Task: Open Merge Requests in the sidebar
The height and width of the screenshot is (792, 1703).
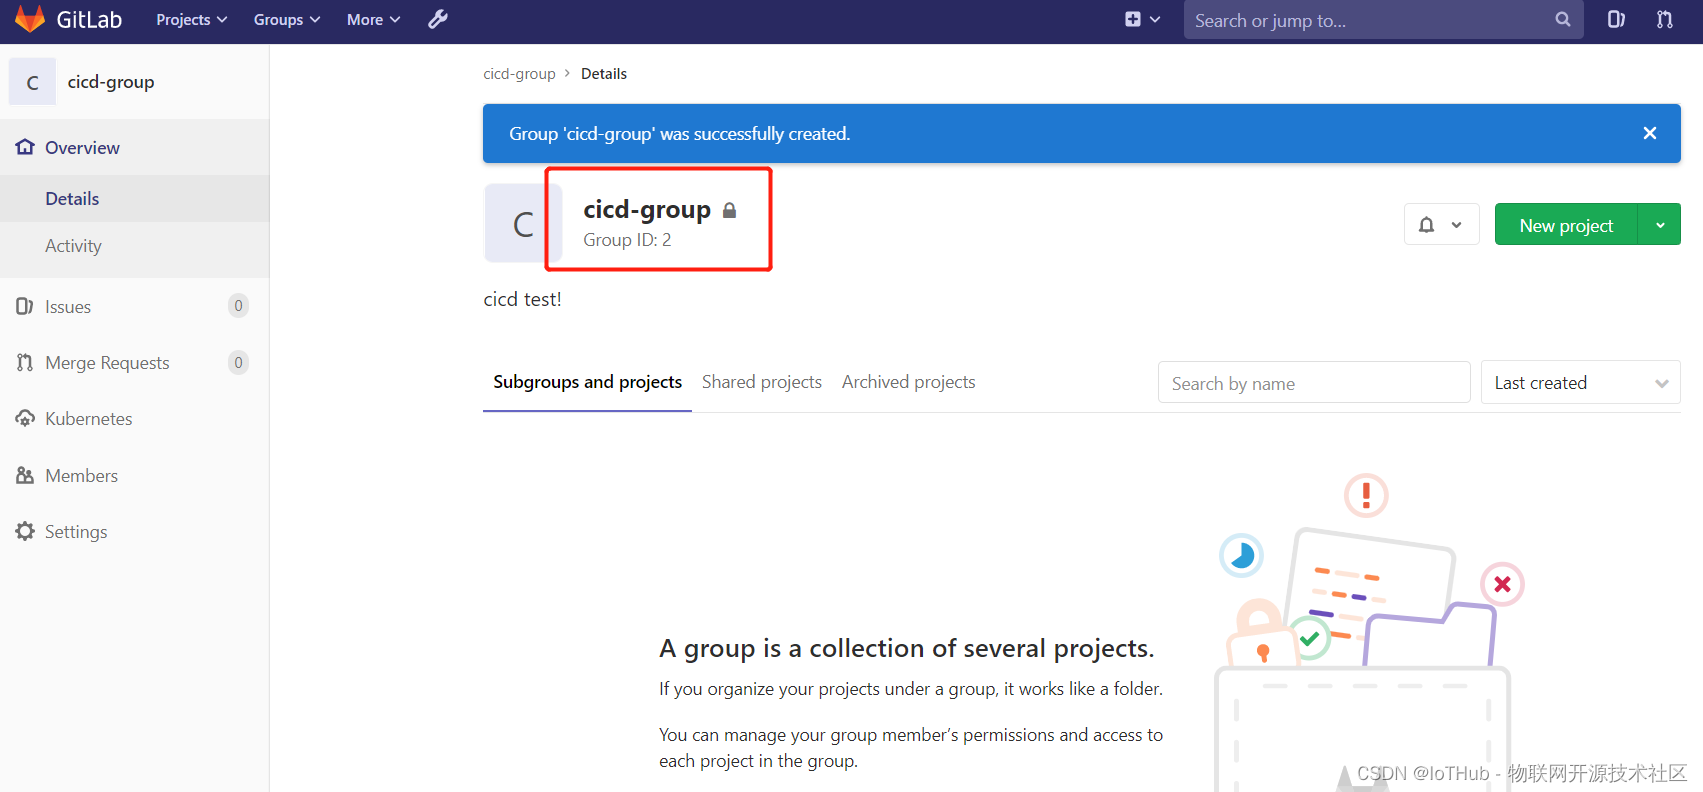Action: click(x=134, y=362)
